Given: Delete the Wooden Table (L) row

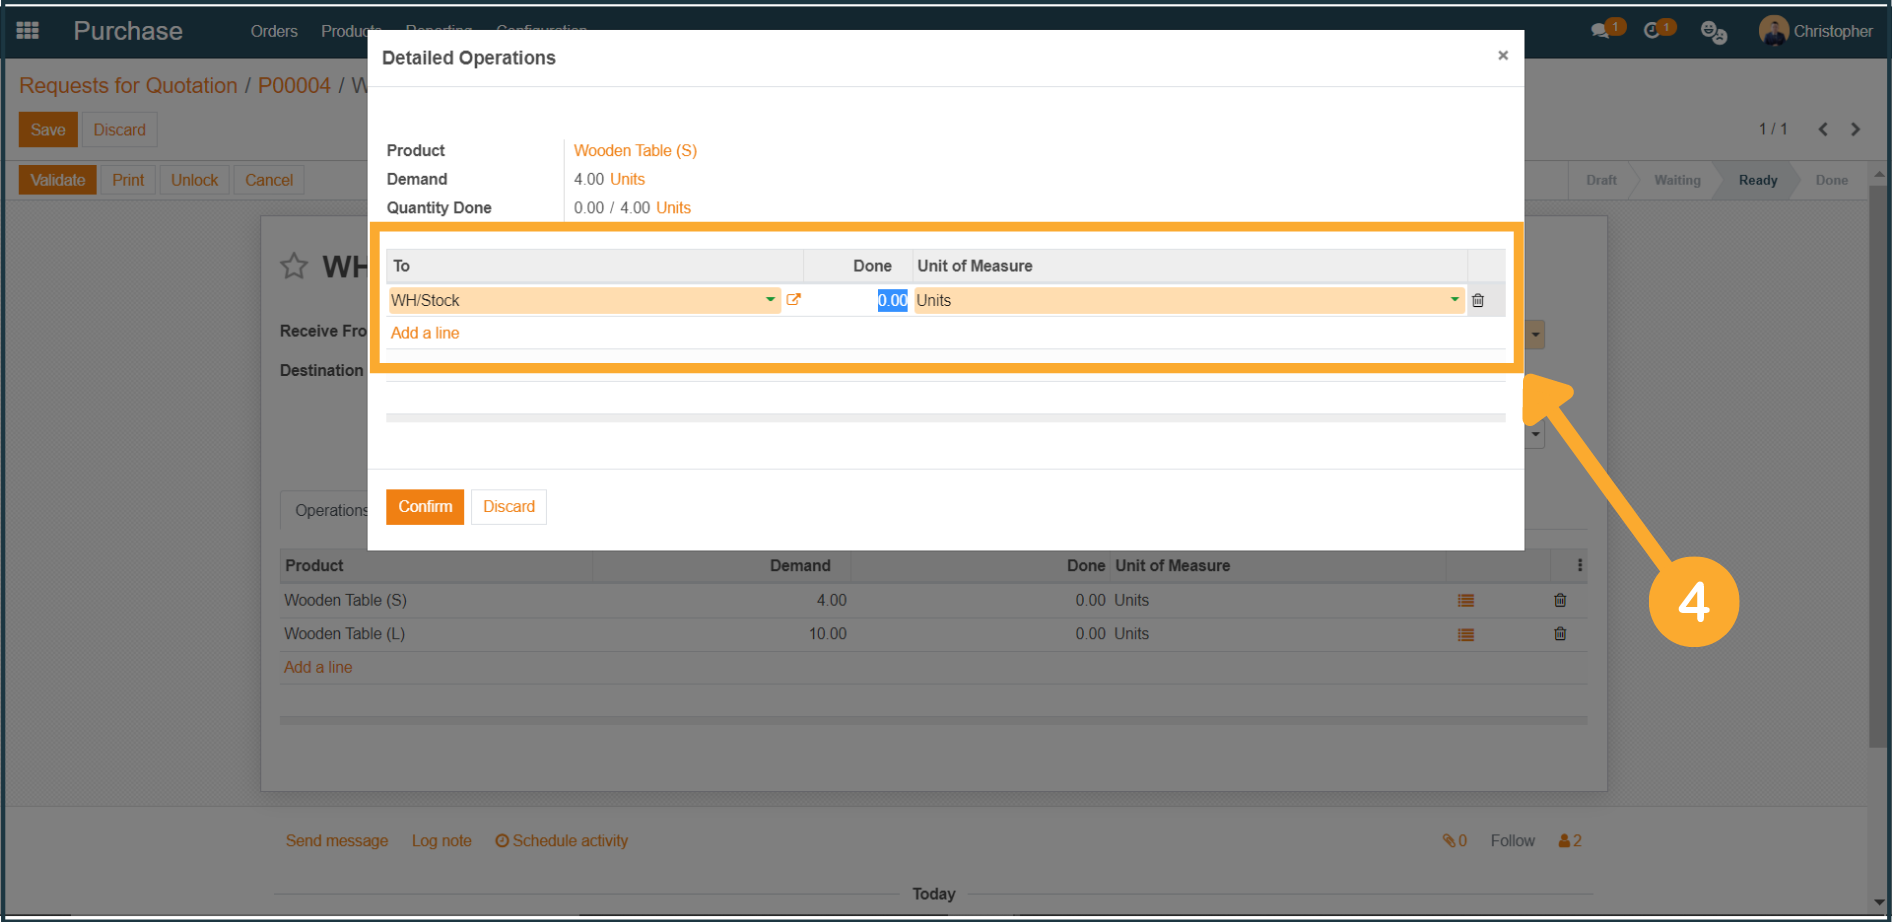Looking at the screenshot, I should (1559, 634).
